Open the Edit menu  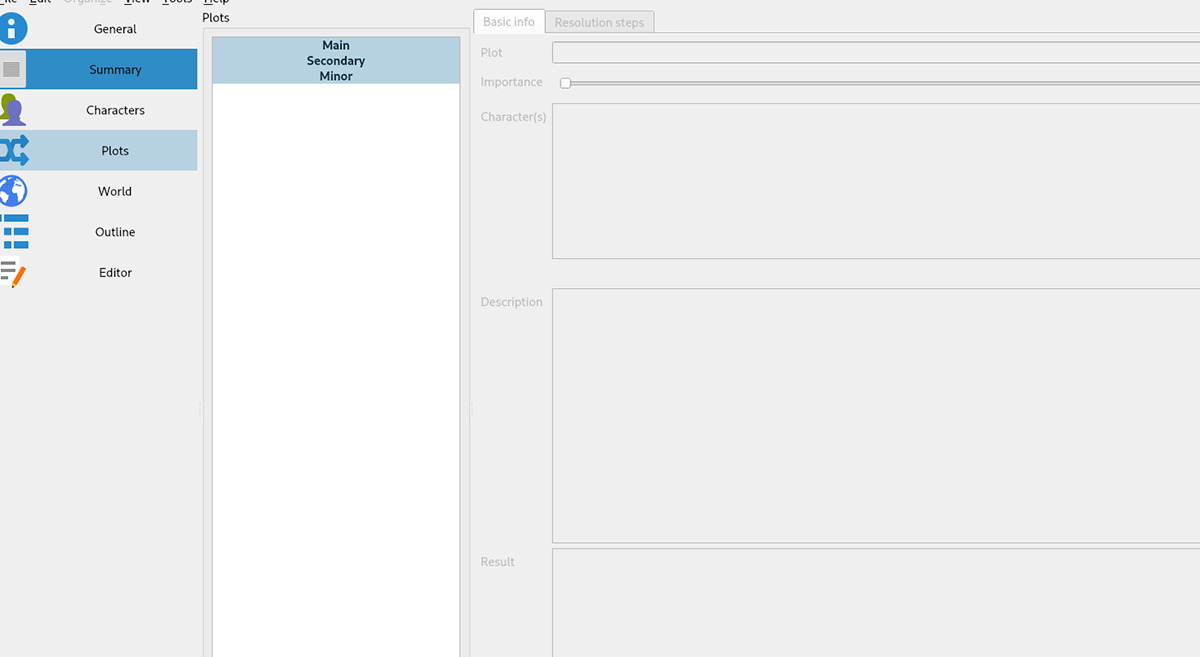(x=40, y=2)
